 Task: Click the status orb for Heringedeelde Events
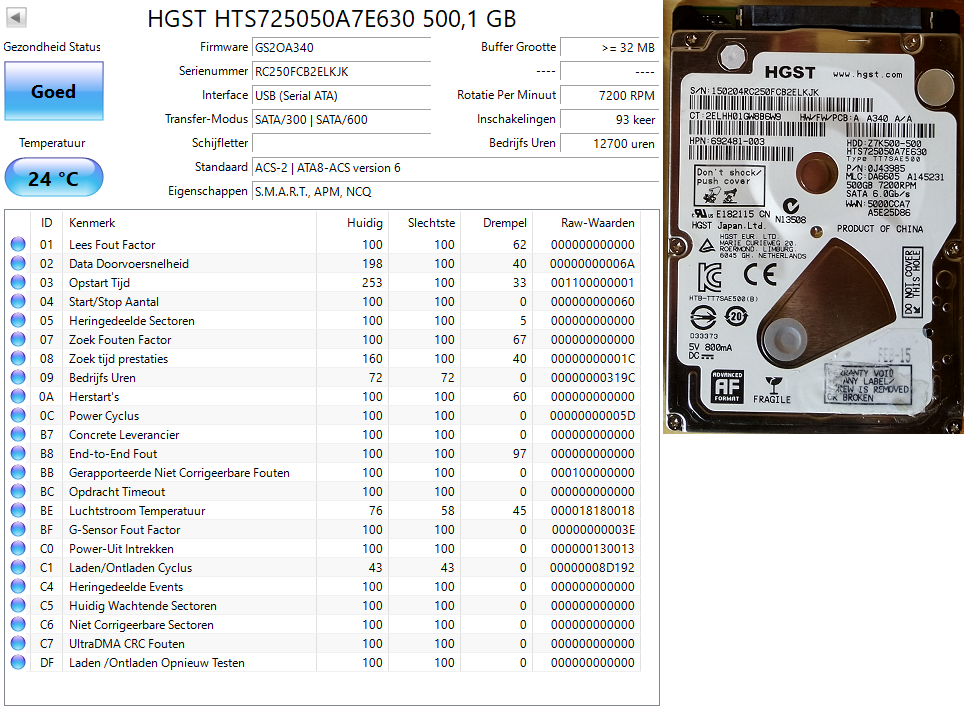[18, 587]
